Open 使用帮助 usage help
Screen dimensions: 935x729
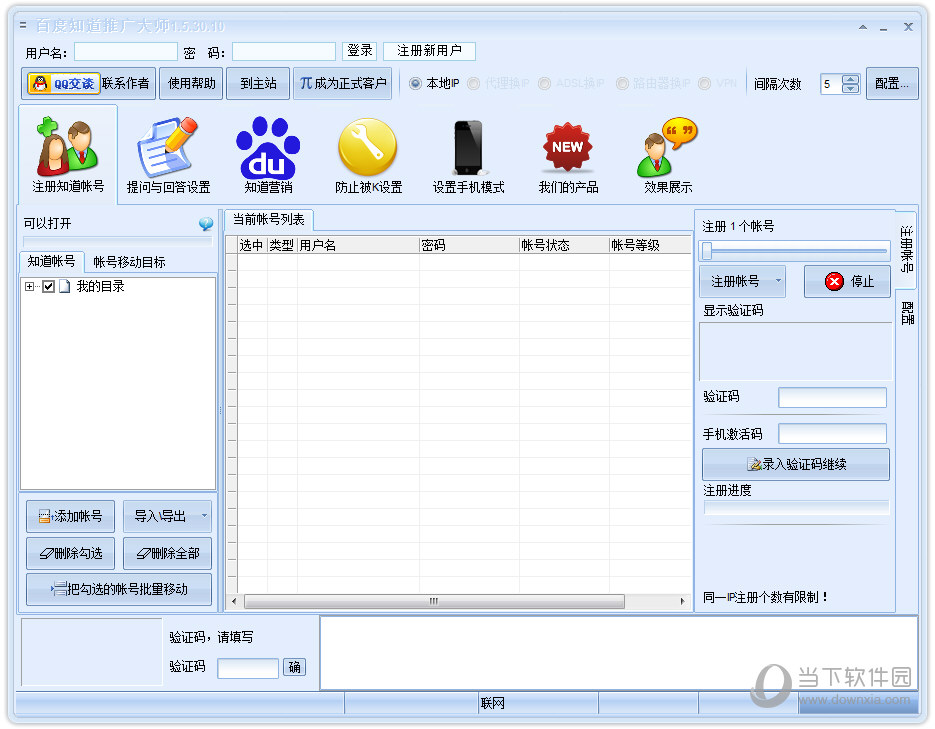[191, 83]
